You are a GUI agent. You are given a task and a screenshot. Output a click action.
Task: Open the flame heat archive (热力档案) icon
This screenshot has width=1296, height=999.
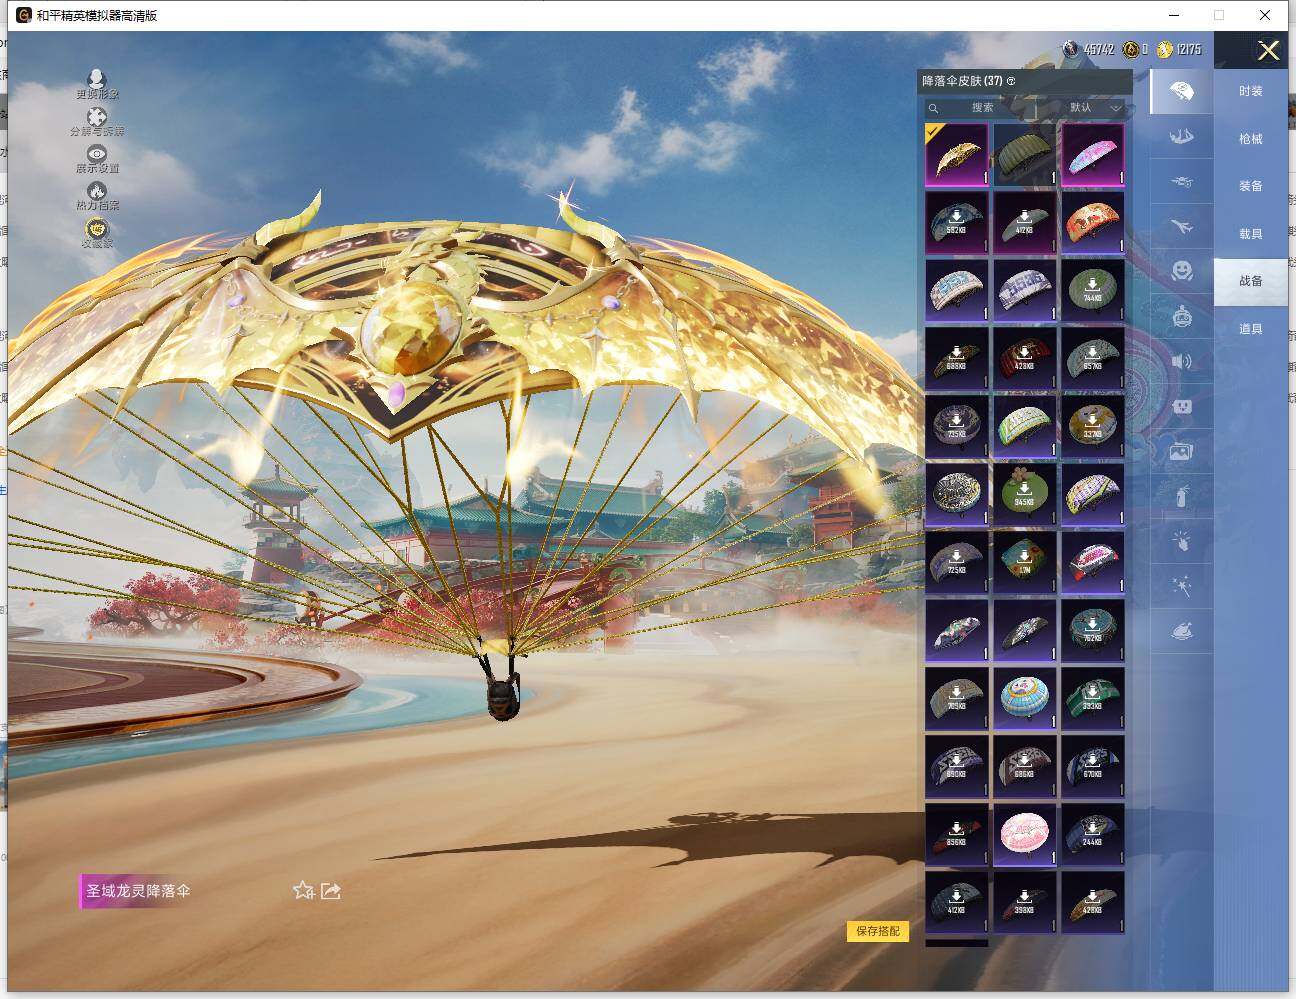pyautogui.click(x=97, y=190)
